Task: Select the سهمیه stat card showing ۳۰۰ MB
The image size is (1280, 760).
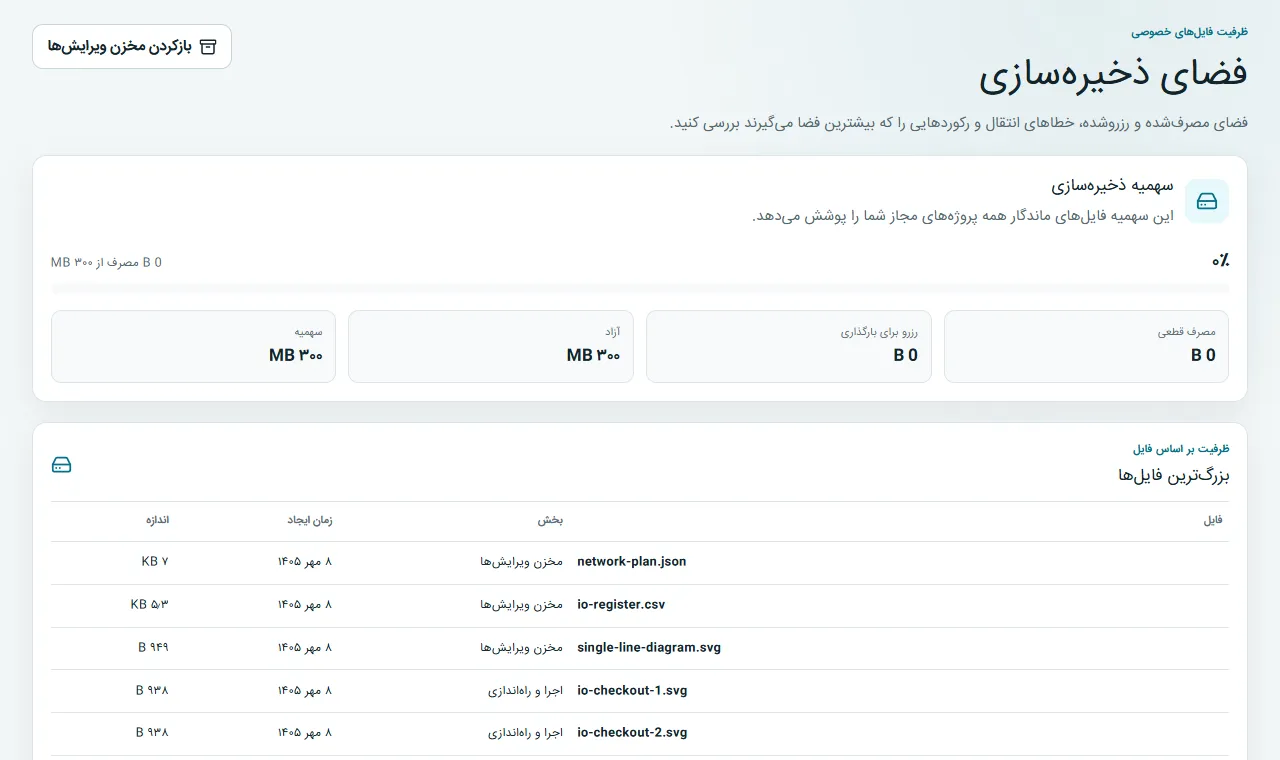Action: [193, 346]
